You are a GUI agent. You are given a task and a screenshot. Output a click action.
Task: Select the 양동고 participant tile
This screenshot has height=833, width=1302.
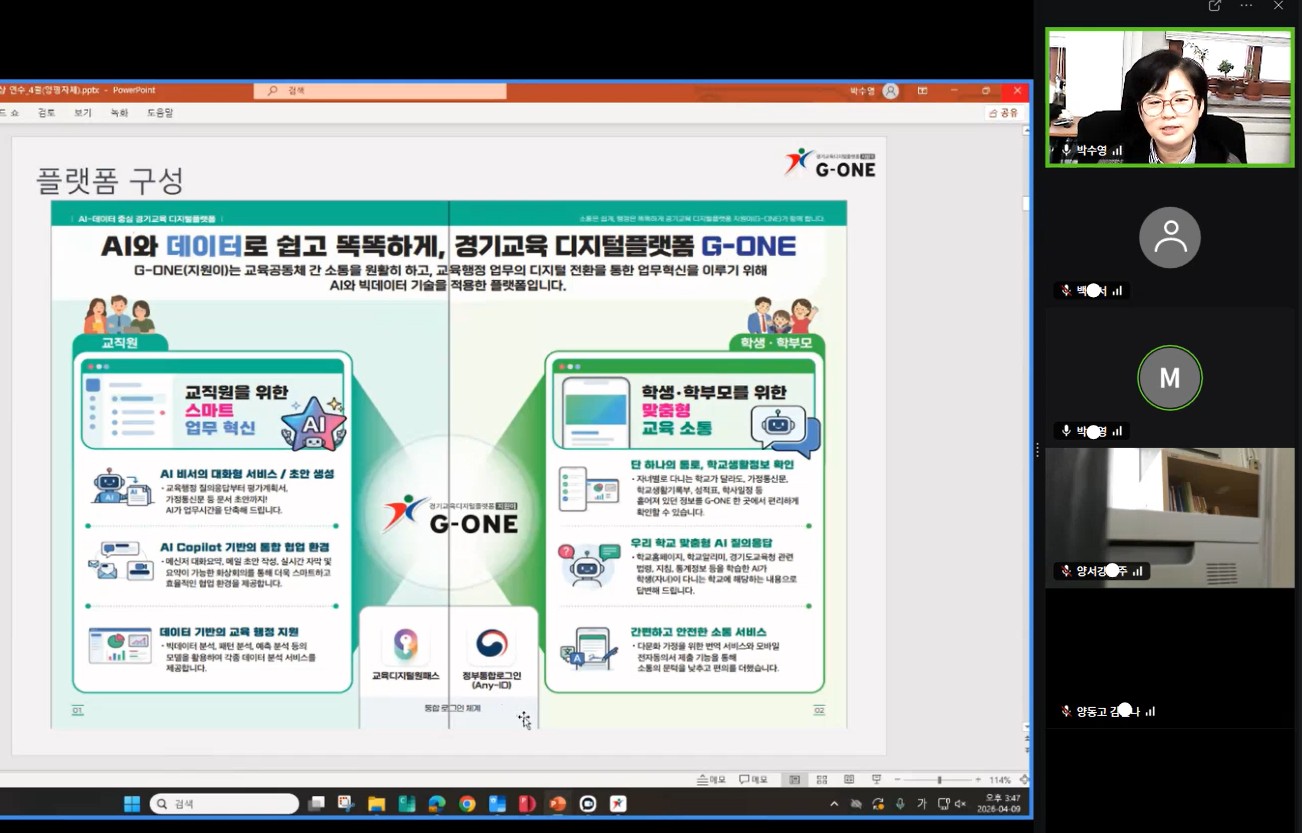tap(1169, 658)
